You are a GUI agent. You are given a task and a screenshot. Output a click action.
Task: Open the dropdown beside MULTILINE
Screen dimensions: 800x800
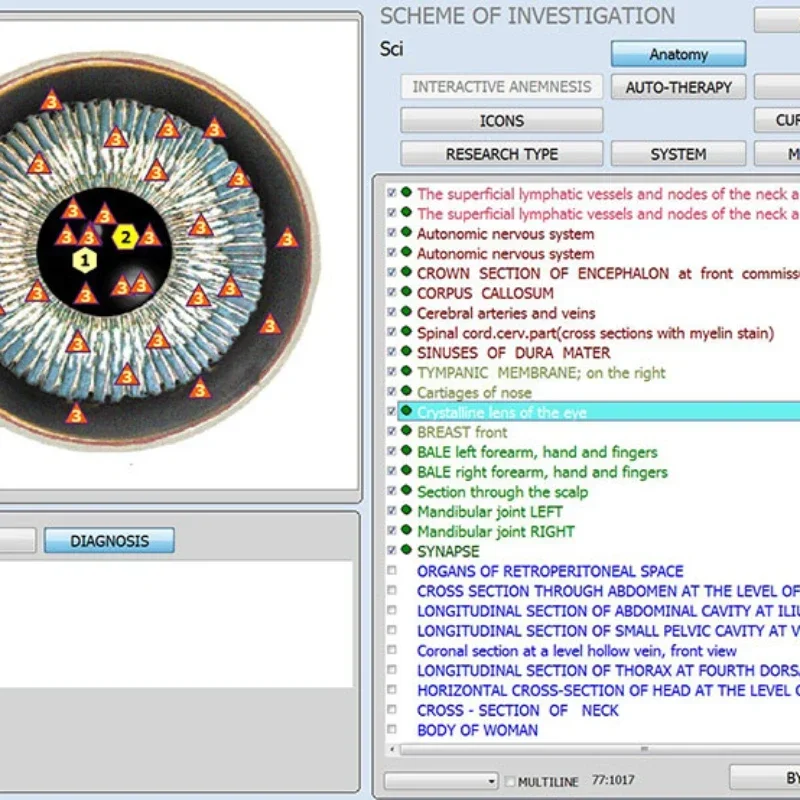[441, 781]
